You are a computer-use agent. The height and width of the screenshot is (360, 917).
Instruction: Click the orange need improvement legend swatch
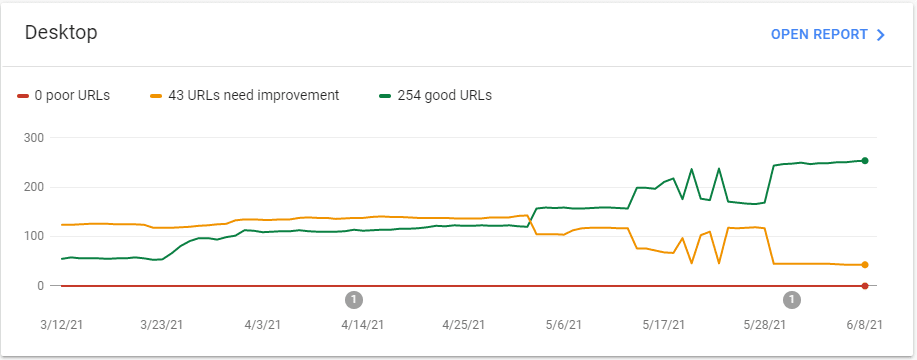[157, 96]
